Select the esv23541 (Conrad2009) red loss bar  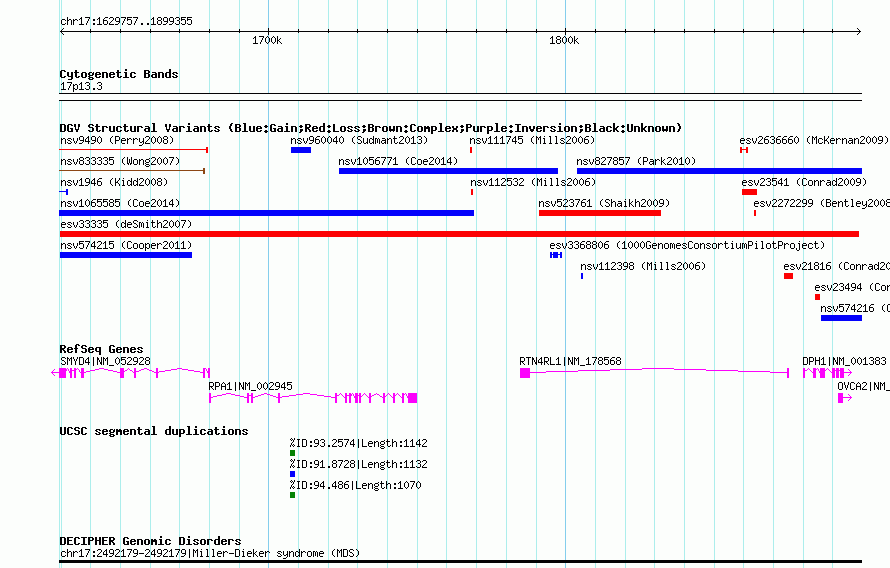tap(749, 192)
